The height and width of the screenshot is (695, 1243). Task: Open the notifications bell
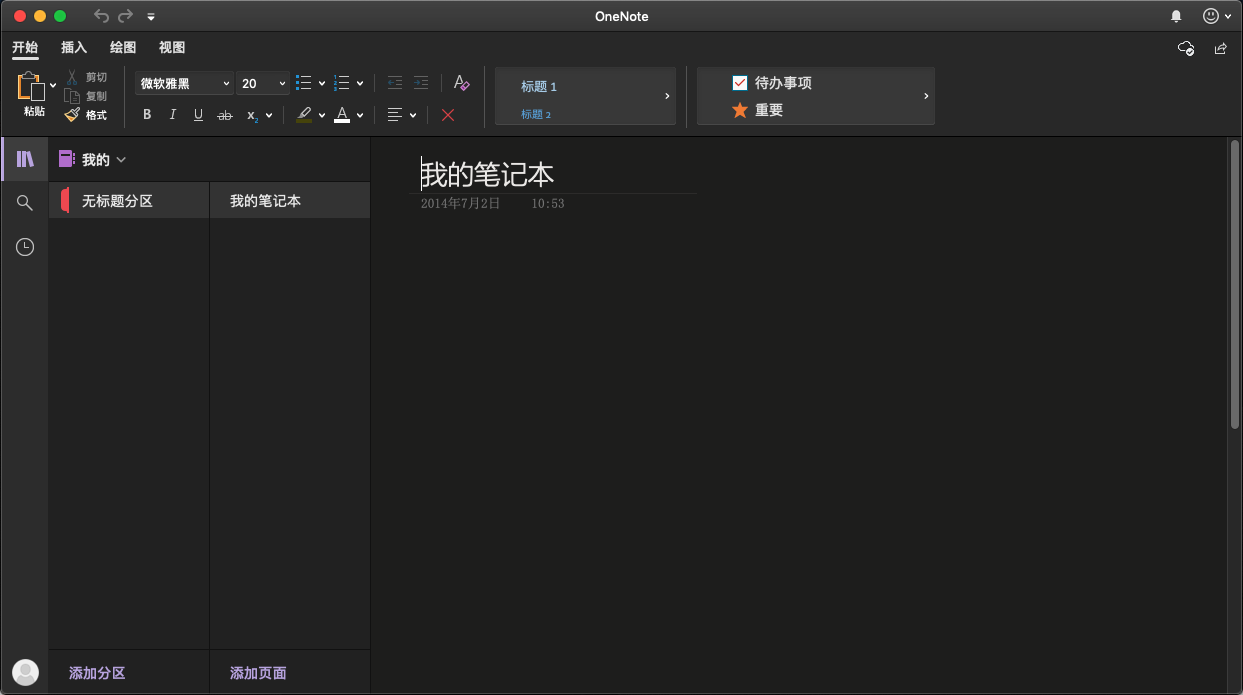tap(1176, 16)
